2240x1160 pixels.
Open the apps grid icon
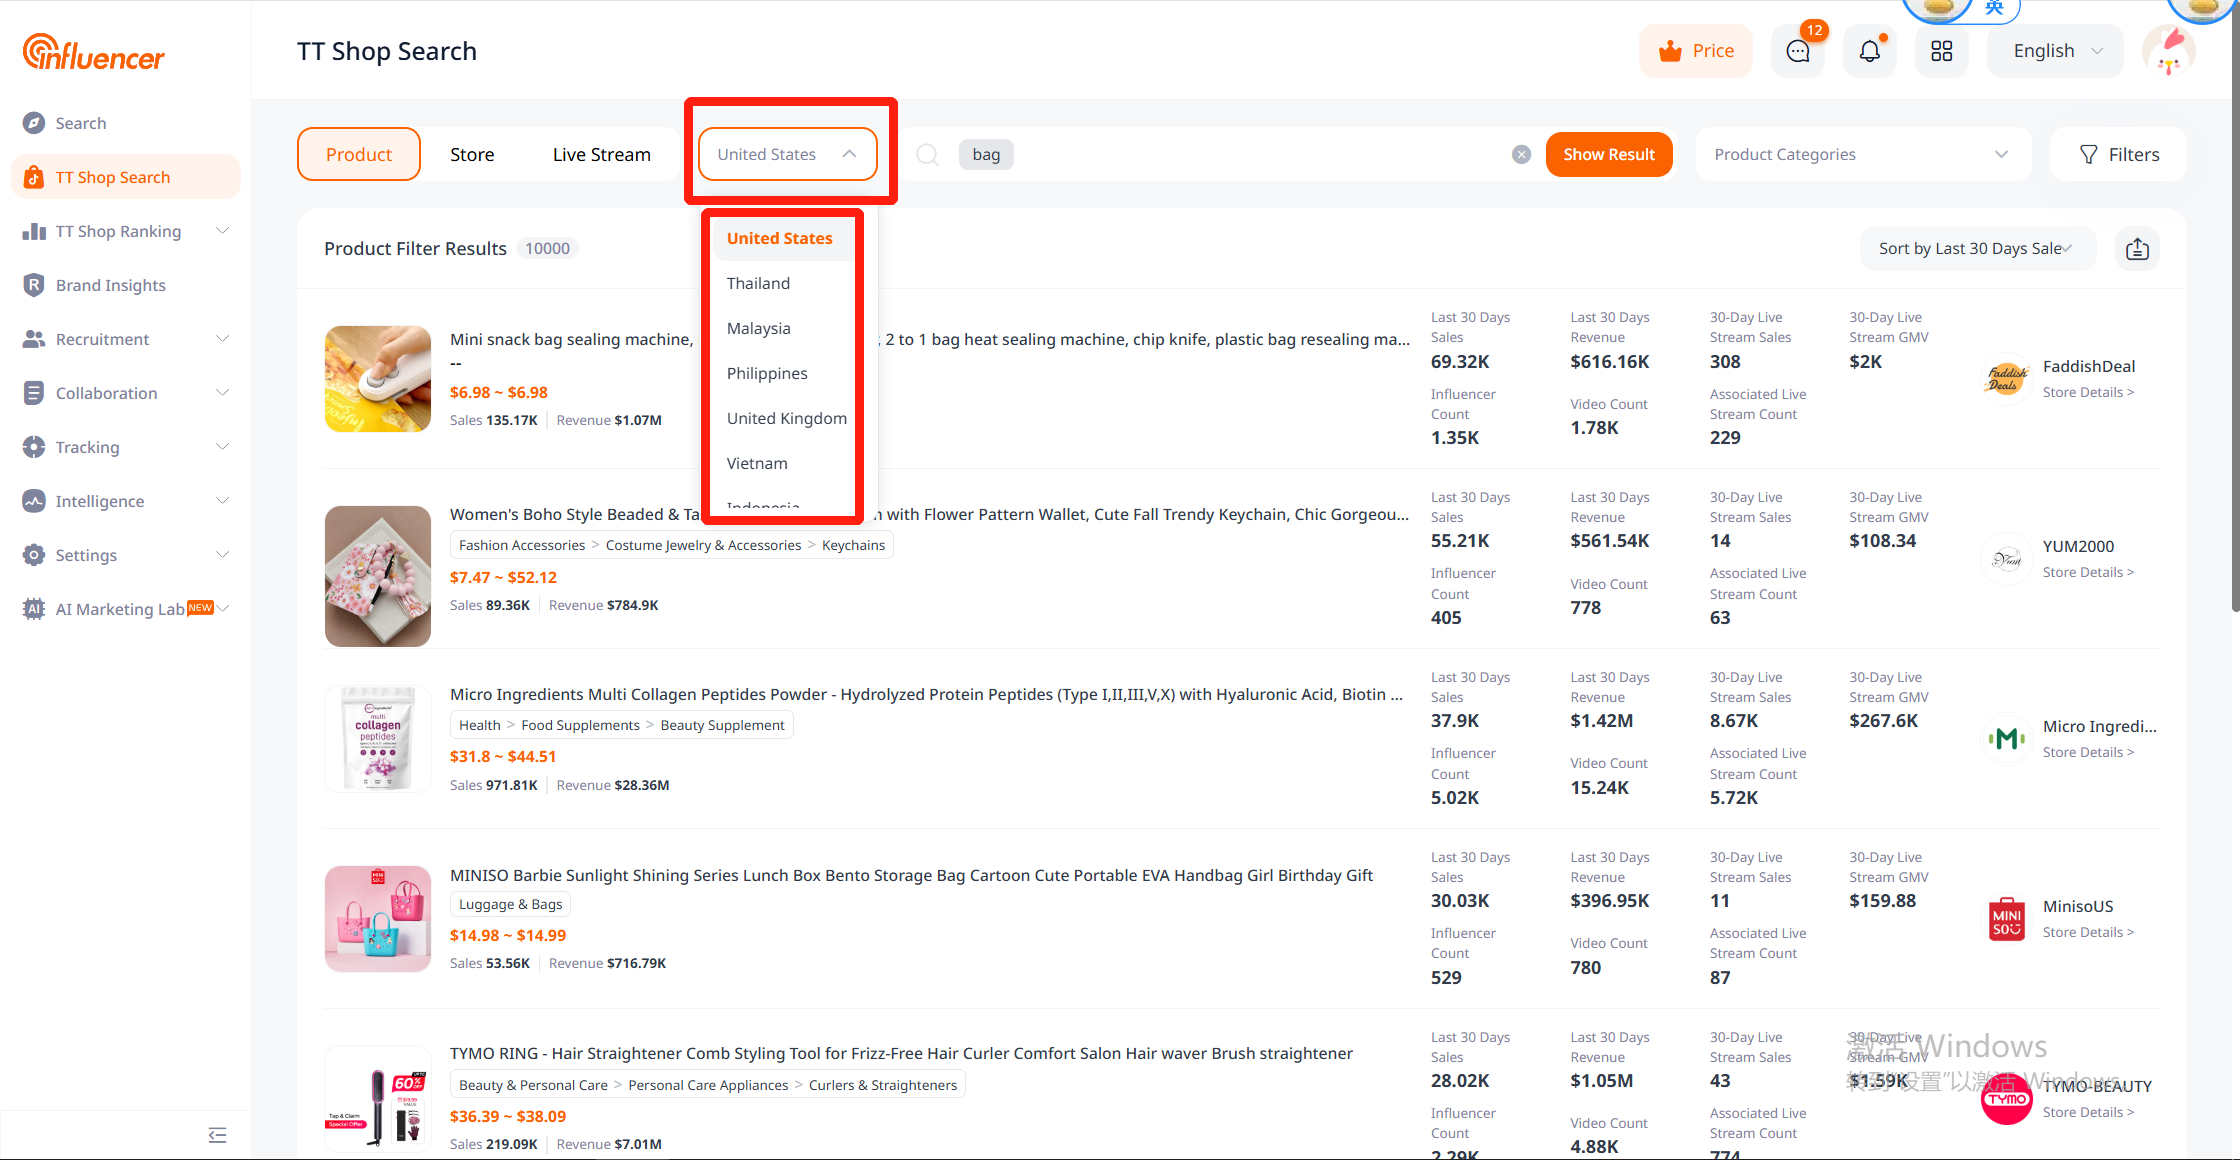[x=1941, y=51]
